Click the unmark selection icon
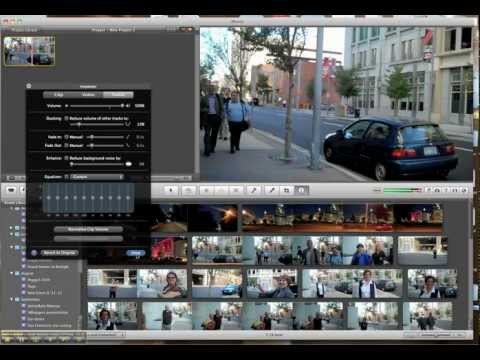 tap(221, 190)
